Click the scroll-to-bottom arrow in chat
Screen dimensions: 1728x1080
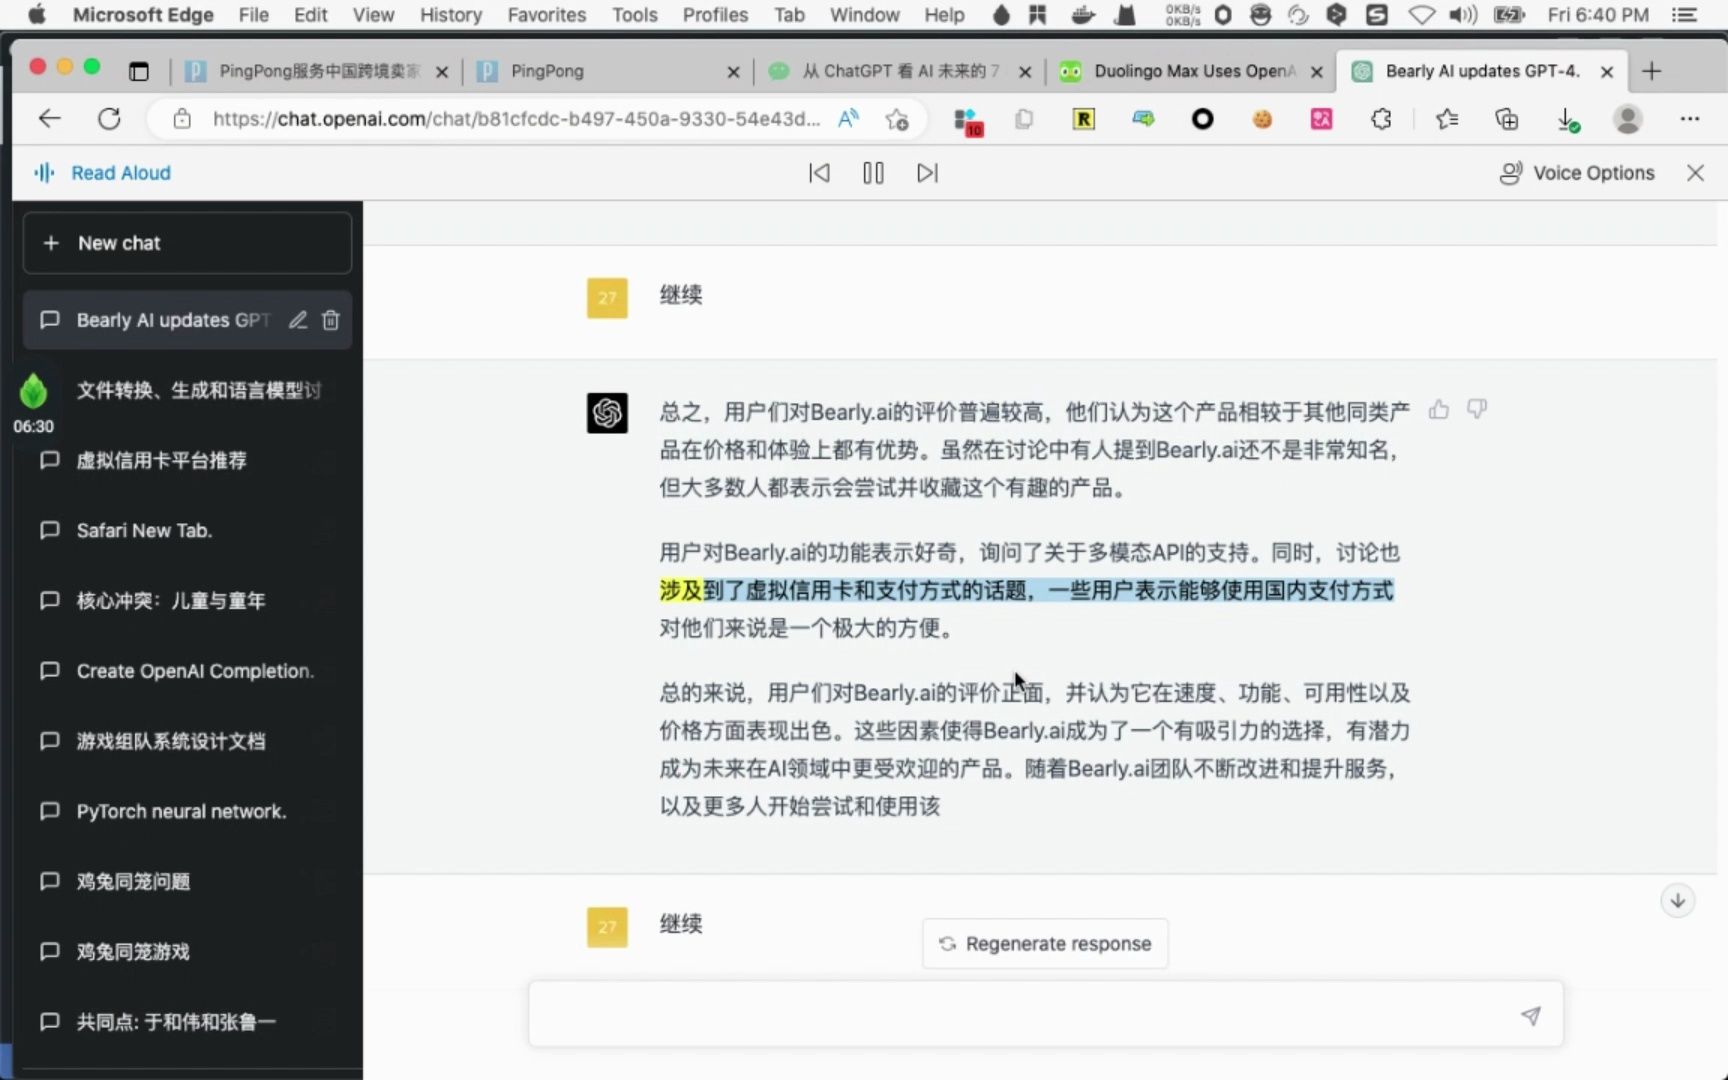click(x=1677, y=900)
